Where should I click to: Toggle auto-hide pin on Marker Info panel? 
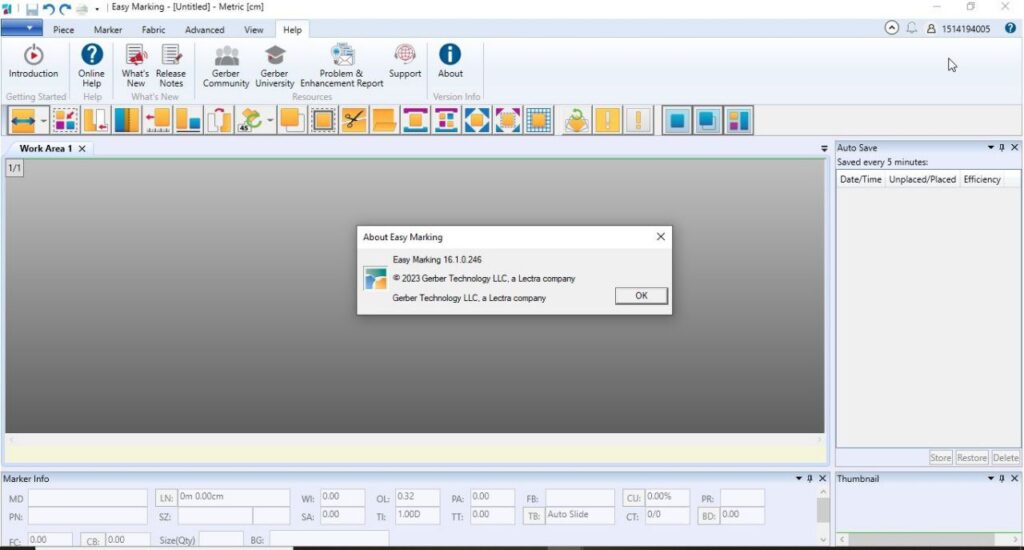click(x=809, y=479)
